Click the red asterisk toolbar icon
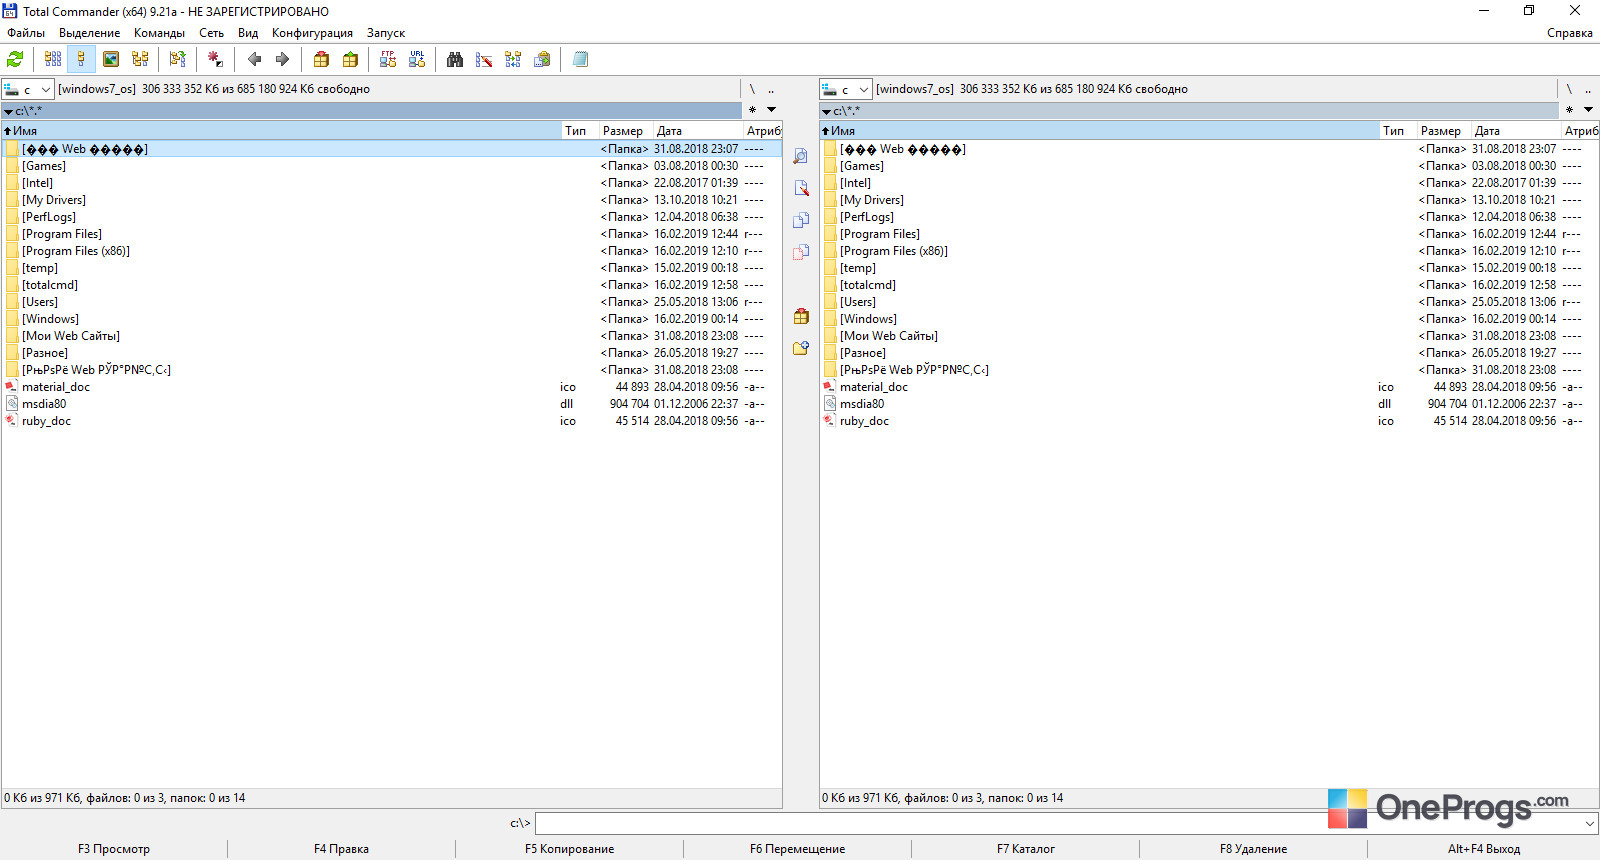Image resolution: width=1600 pixels, height=860 pixels. [x=215, y=59]
